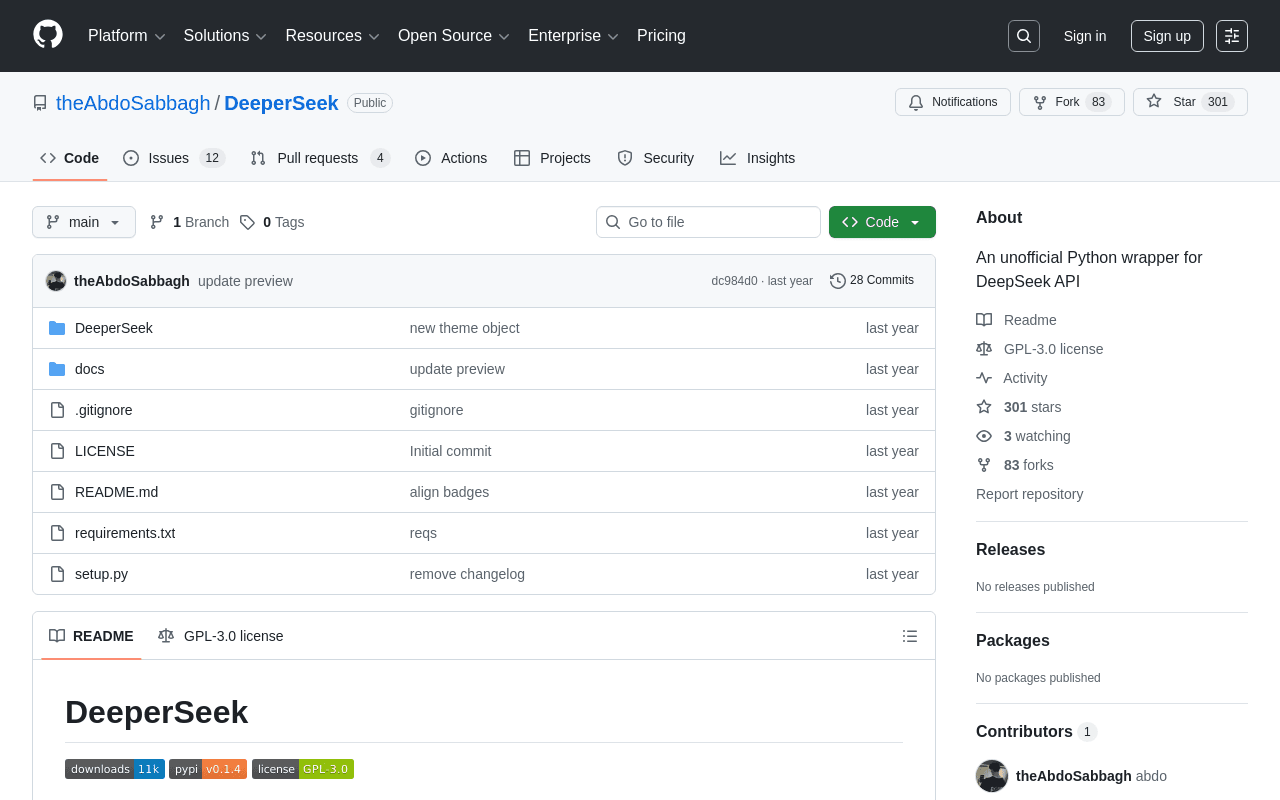Screen dimensions: 1280x800
Task: Click the downloads 11k badge
Action: coord(115,769)
